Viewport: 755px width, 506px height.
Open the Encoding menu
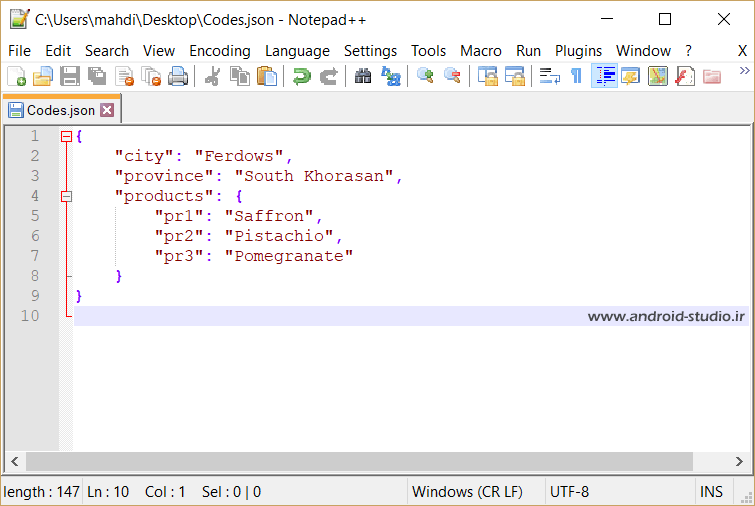[220, 51]
